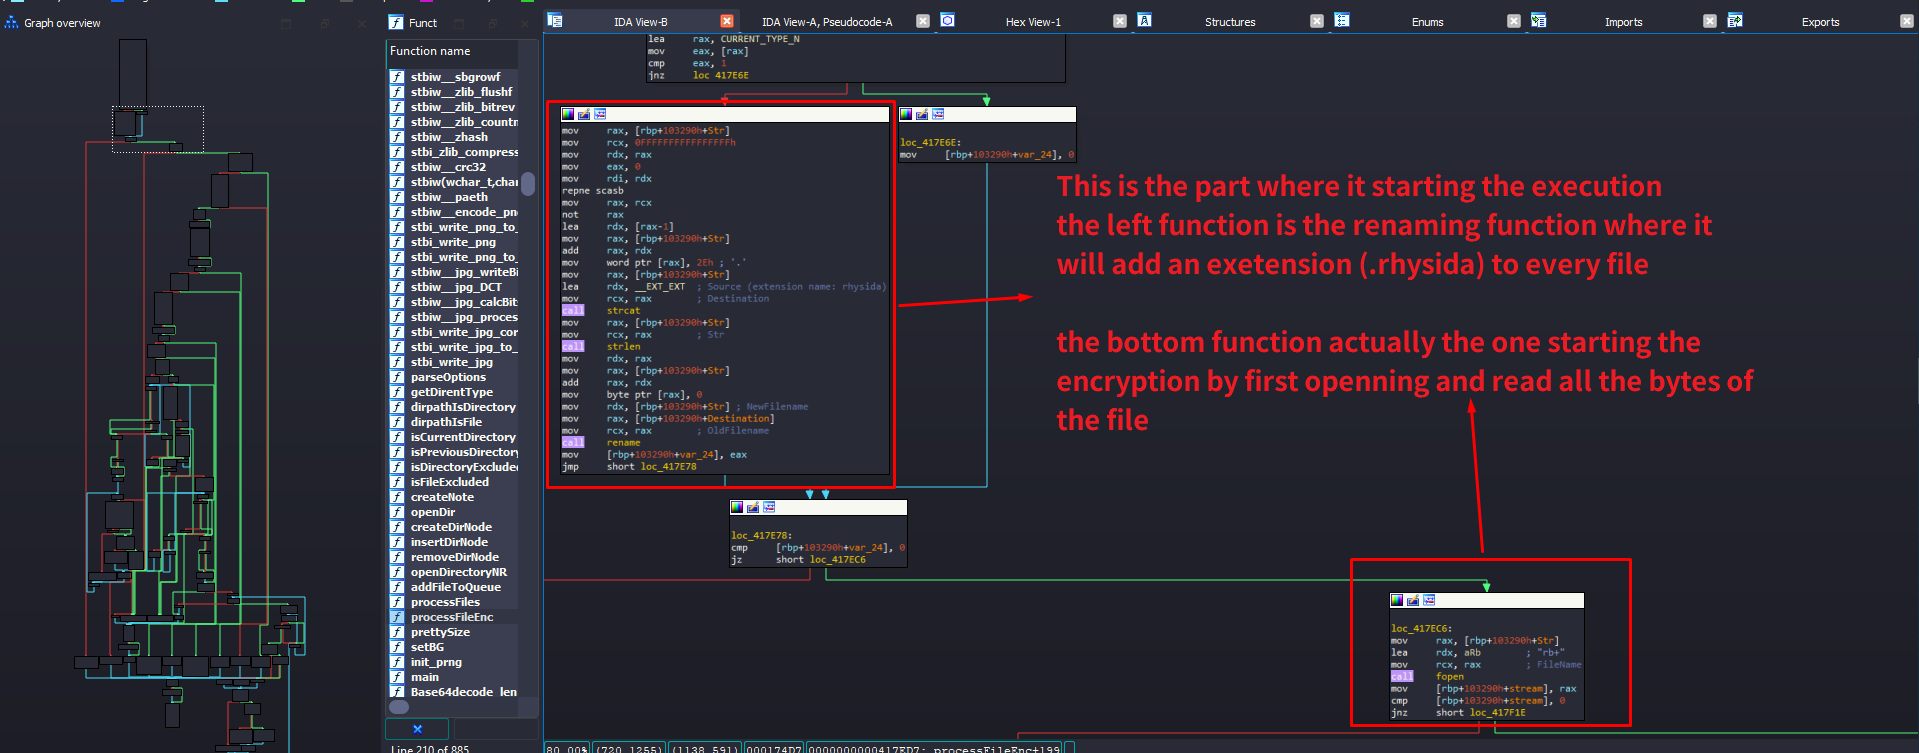Select the openDirectoryNR function row

(453, 572)
